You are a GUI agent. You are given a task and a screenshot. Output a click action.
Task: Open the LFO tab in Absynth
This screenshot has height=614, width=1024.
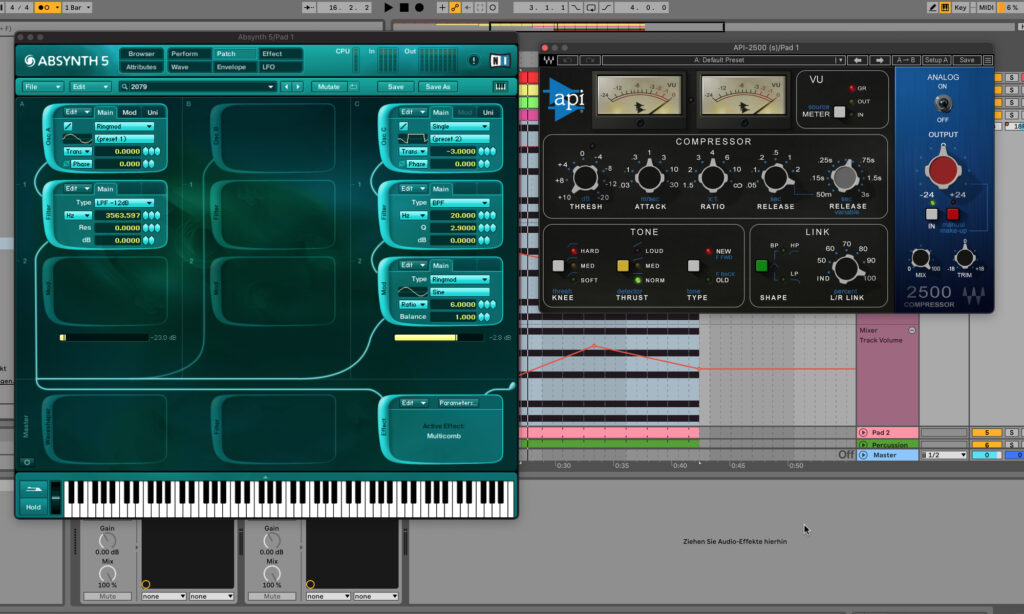pos(269,67)
